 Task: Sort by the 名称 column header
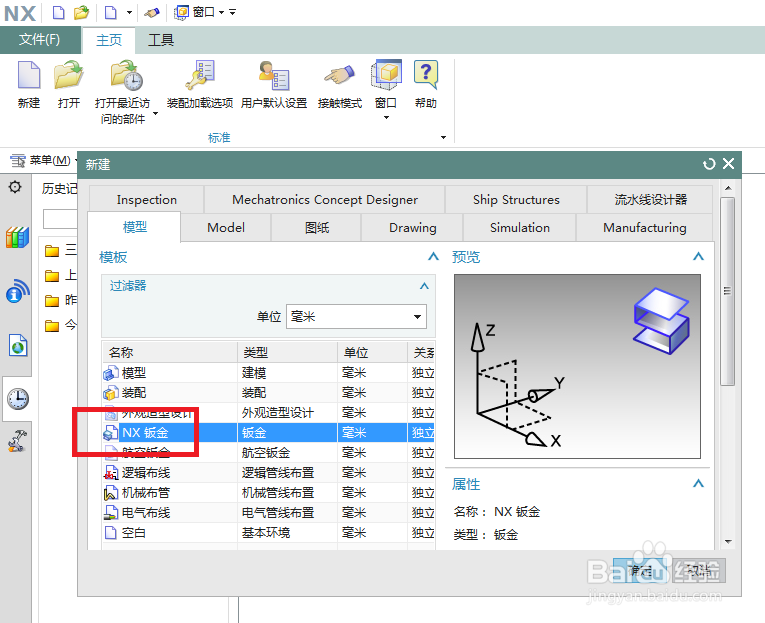pos(170,352)
